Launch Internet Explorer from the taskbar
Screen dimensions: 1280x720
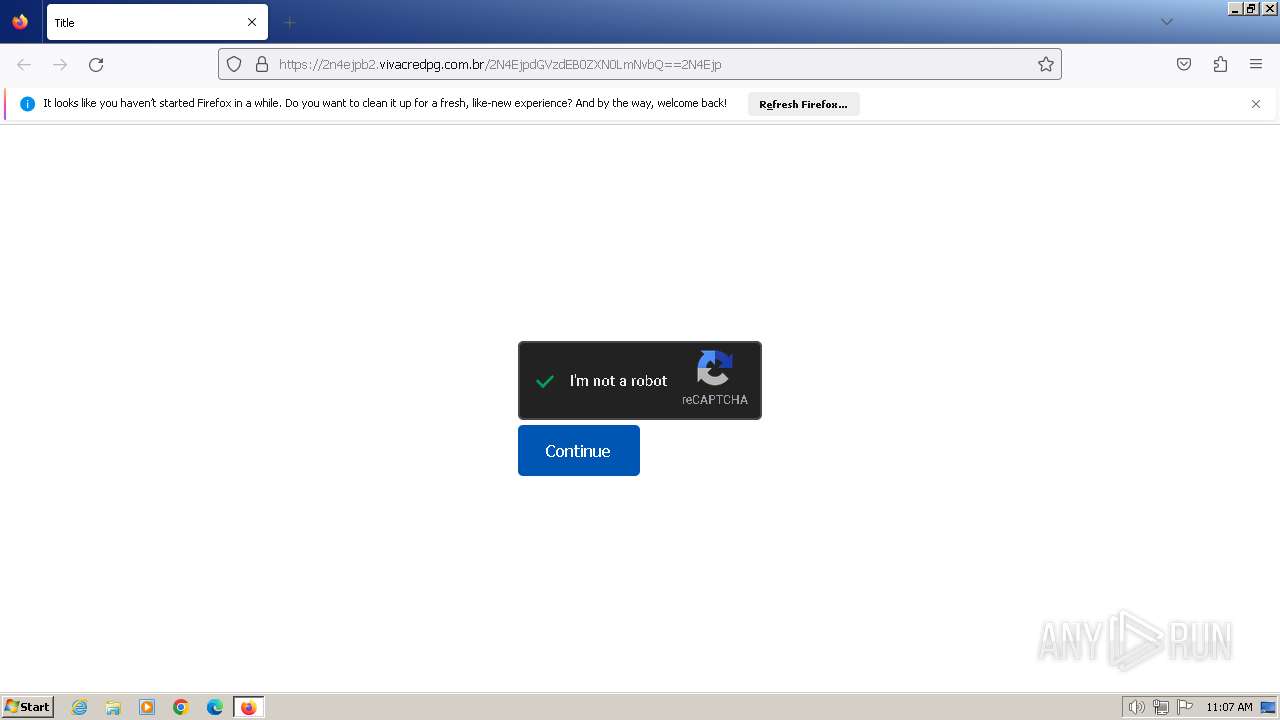pos(80,707)
